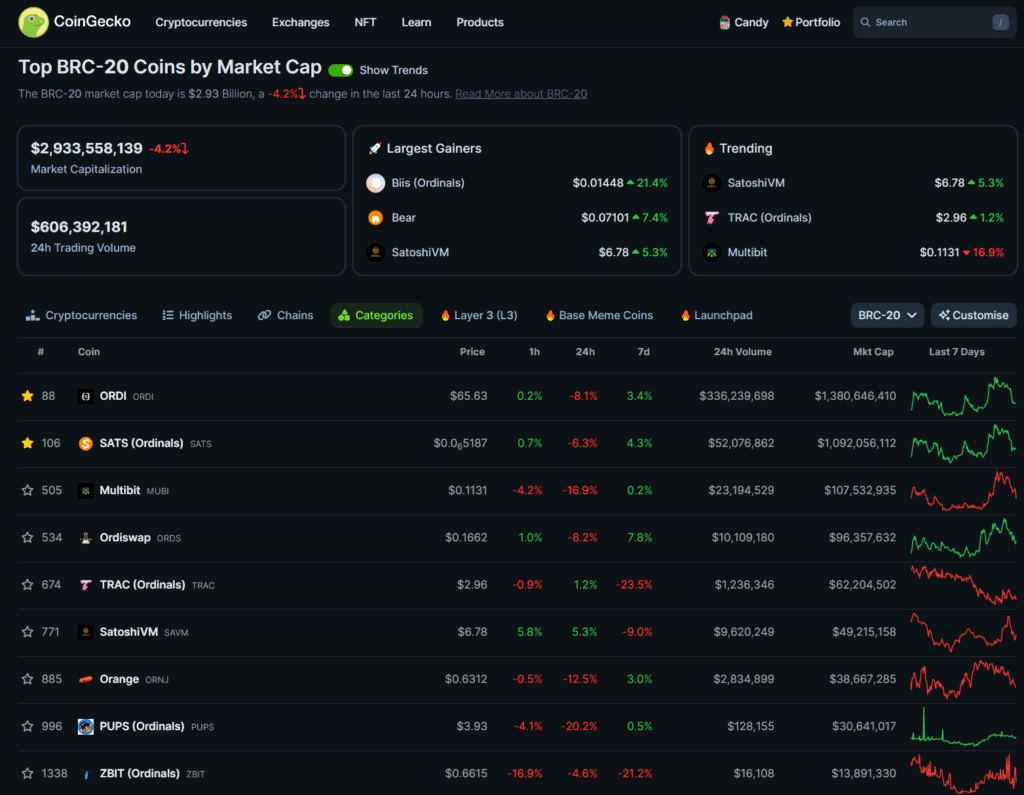The height and width of the screenshot is (795, 1024).
Task: Open ORDI last 7 days sparkline
Action: pyautogui.click(x=963, y=396)
